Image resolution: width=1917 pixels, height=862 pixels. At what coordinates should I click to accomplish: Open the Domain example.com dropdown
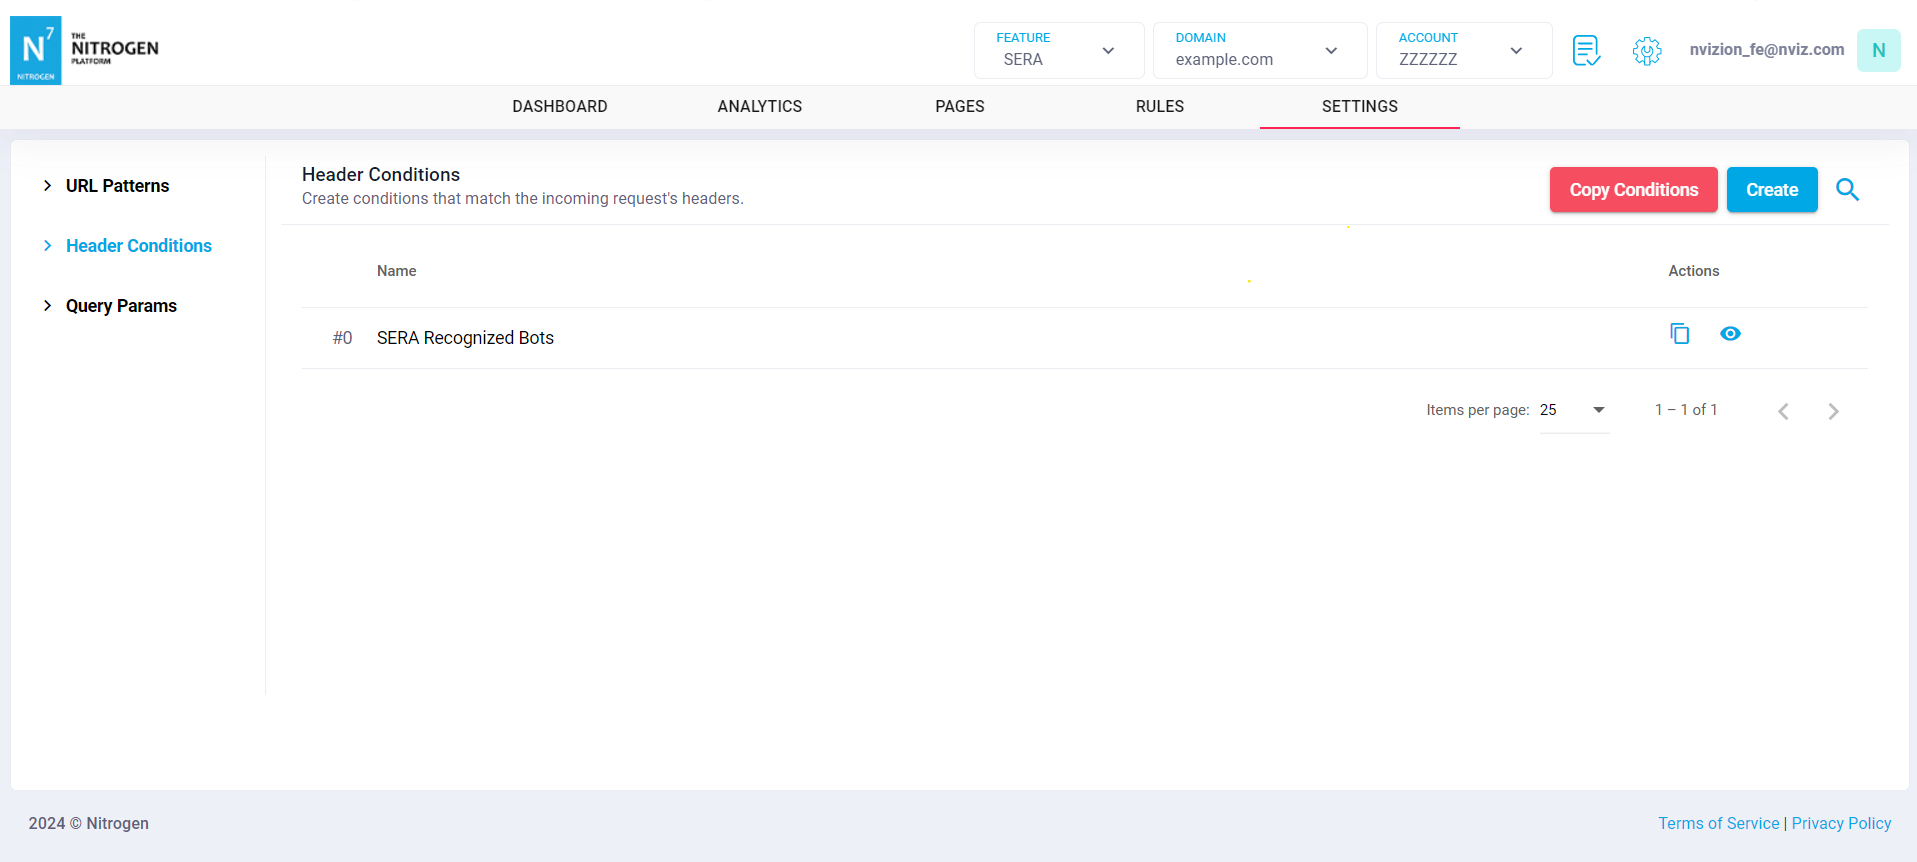click(x=1258, y=50)
